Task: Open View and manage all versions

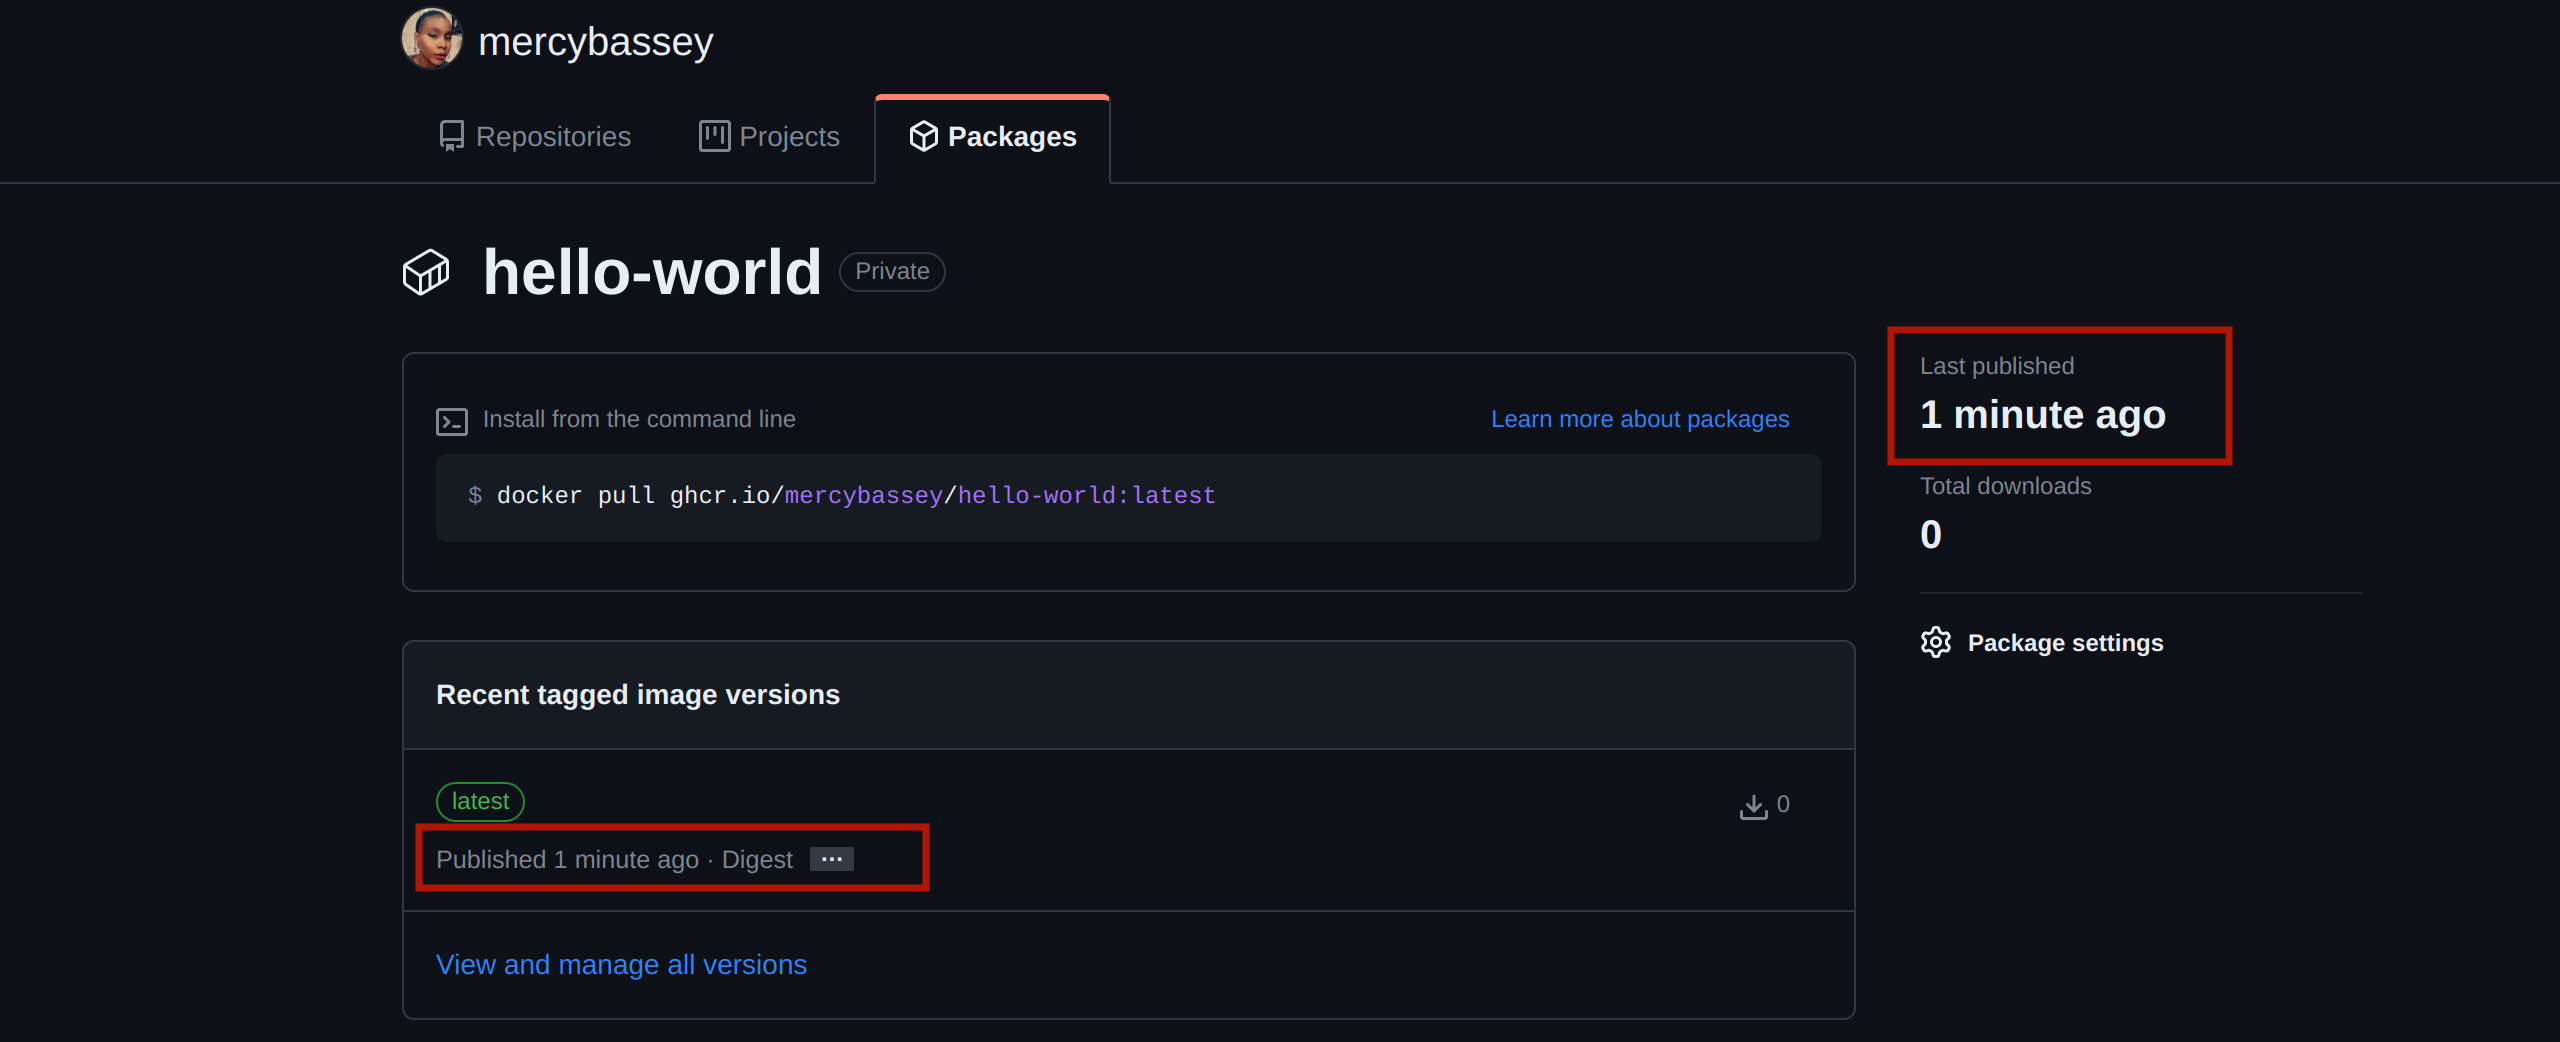Action: pyautogui.click(x=621, y=964)
